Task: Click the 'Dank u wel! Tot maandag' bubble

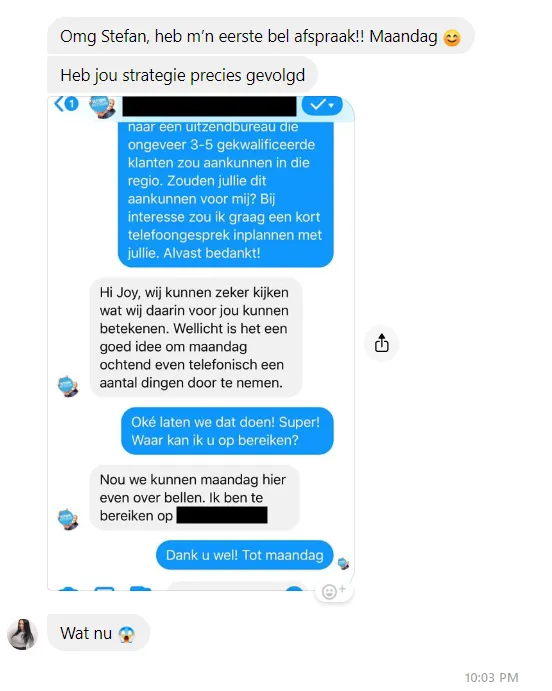Action: click(x=245, y=555)
